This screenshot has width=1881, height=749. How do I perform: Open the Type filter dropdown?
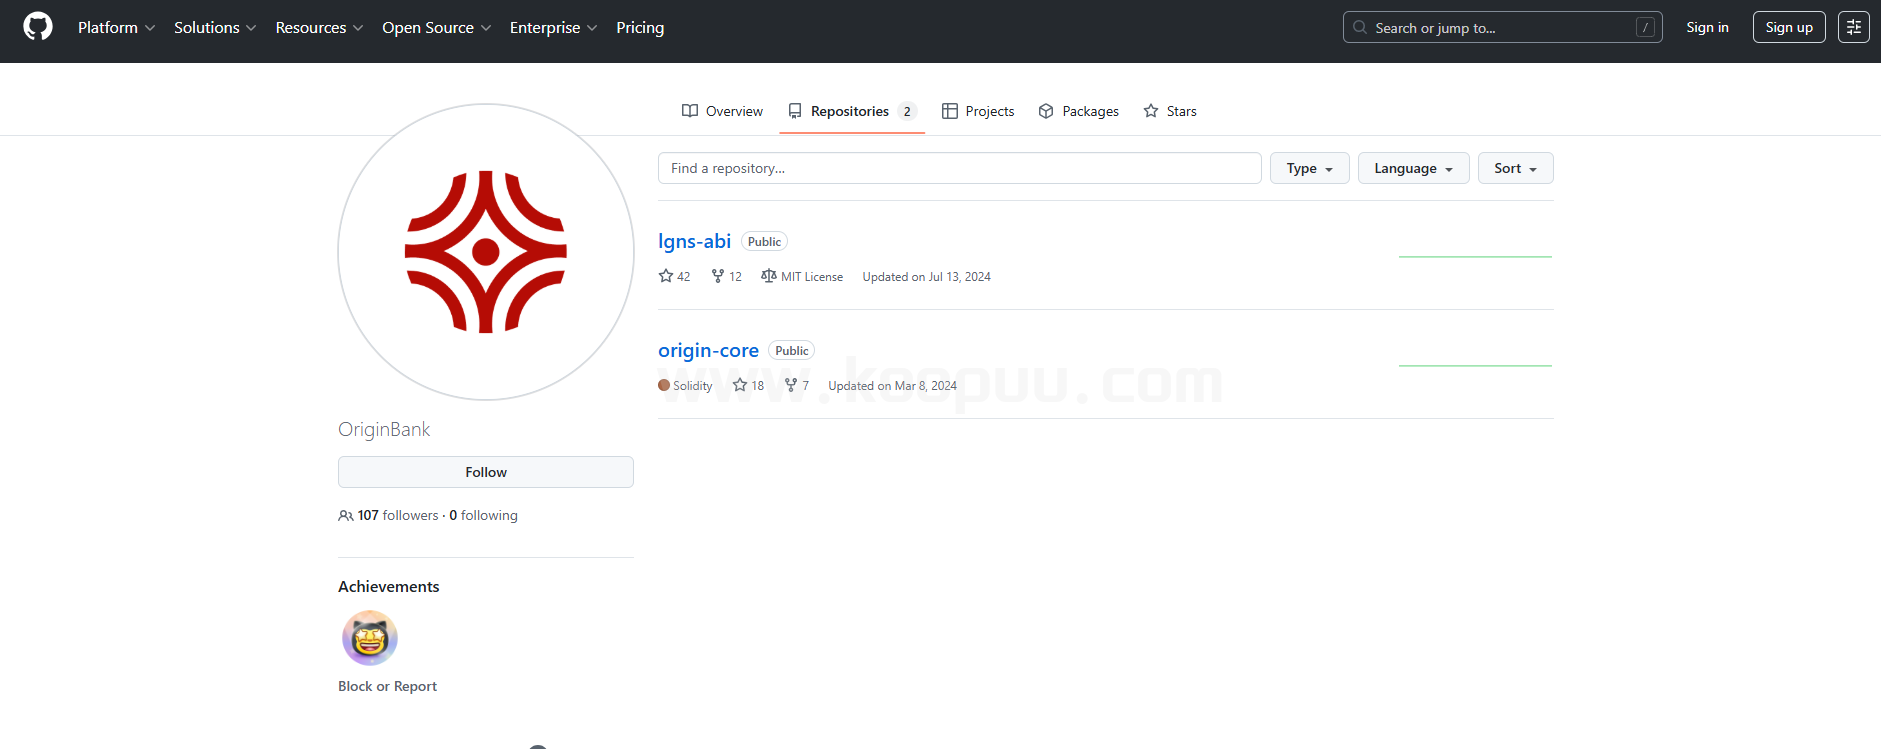click(x=1309, y=168)
